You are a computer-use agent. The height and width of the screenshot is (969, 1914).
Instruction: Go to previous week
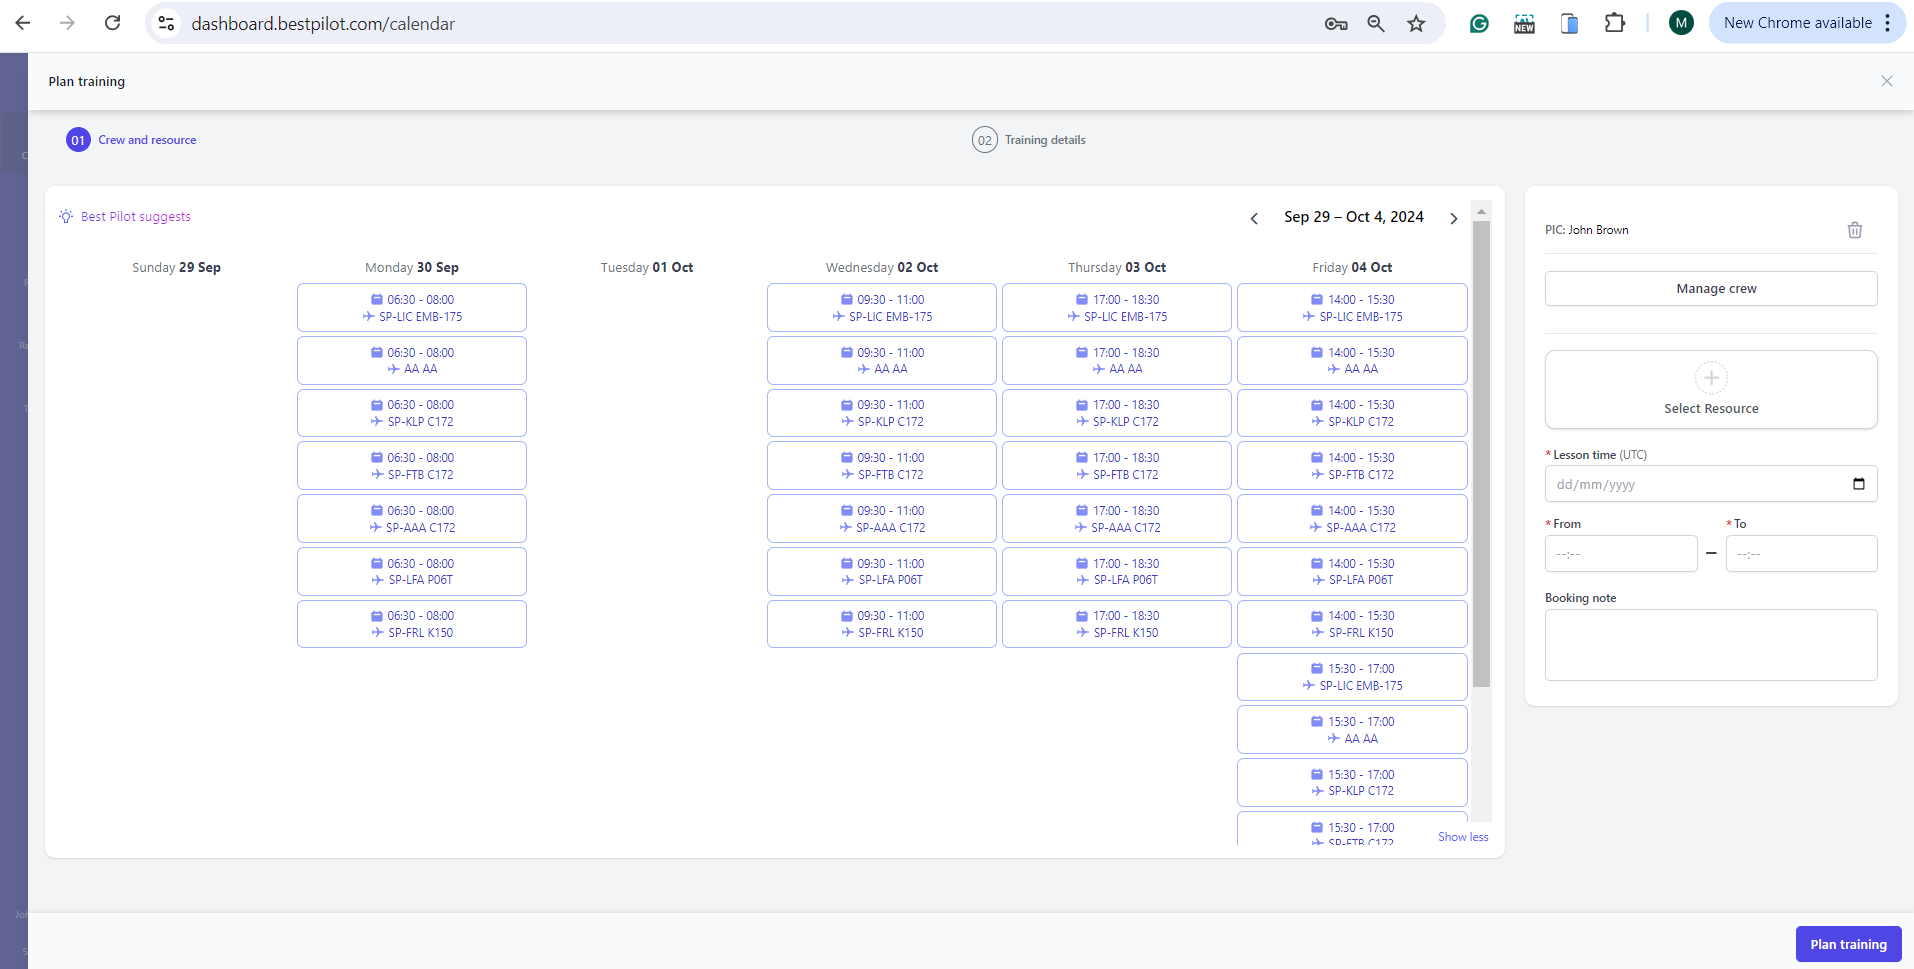(x=1254, y=218)
